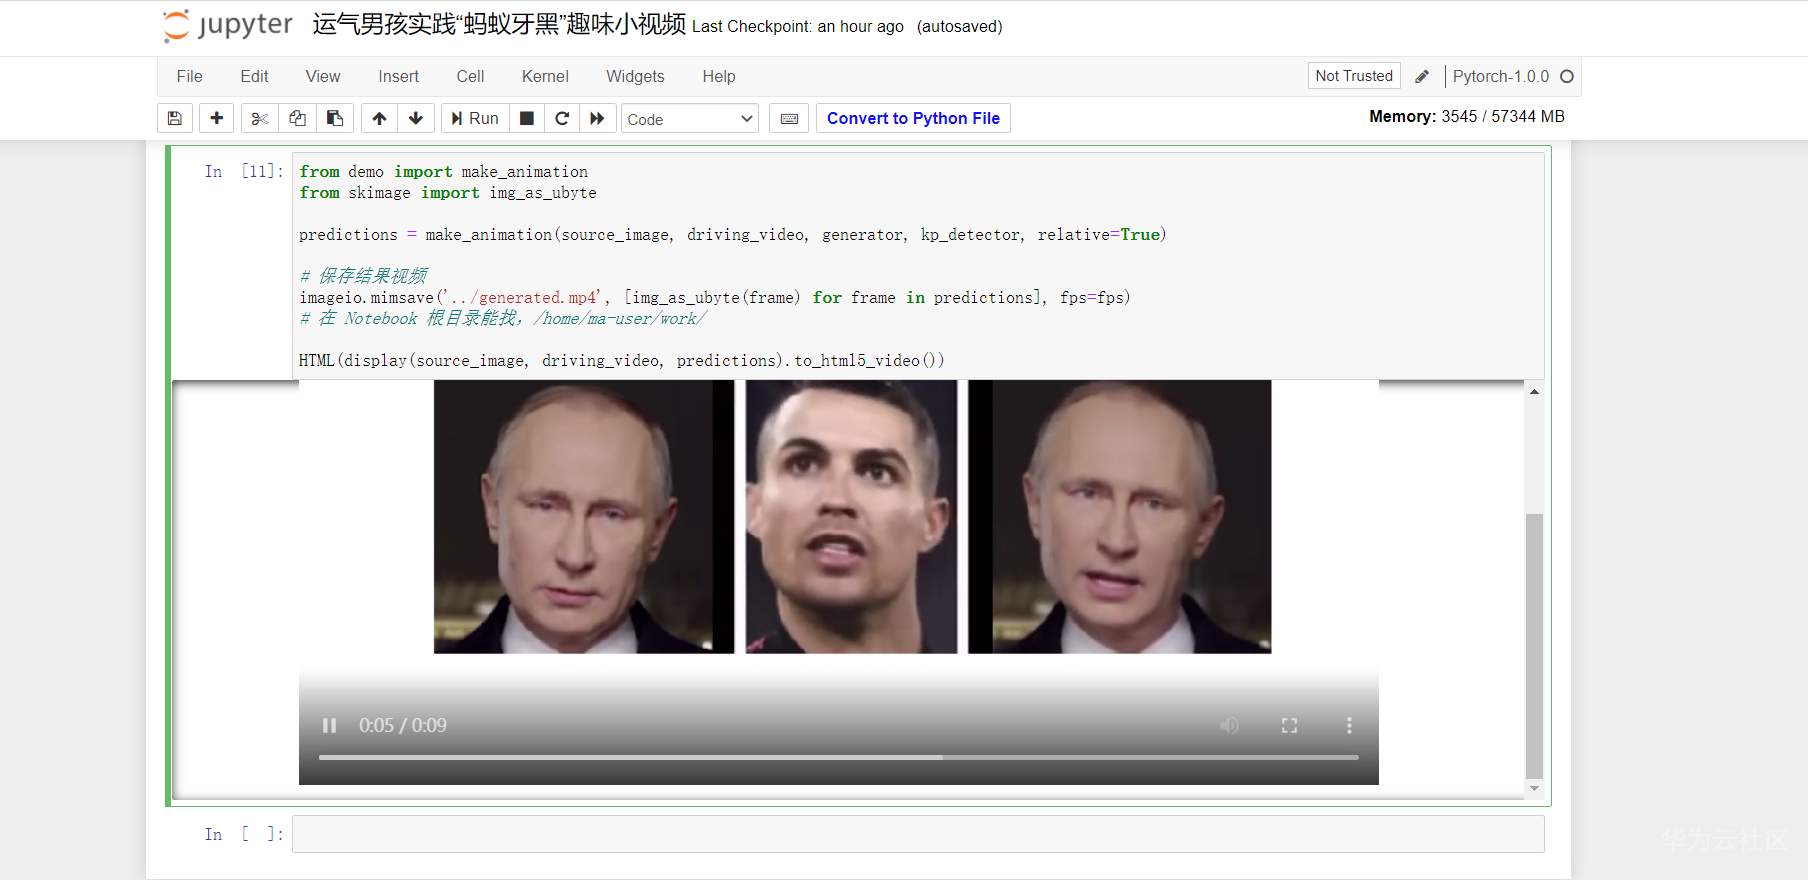
Task: Click the Last Checkpoint text
Action: click(798, 26)
